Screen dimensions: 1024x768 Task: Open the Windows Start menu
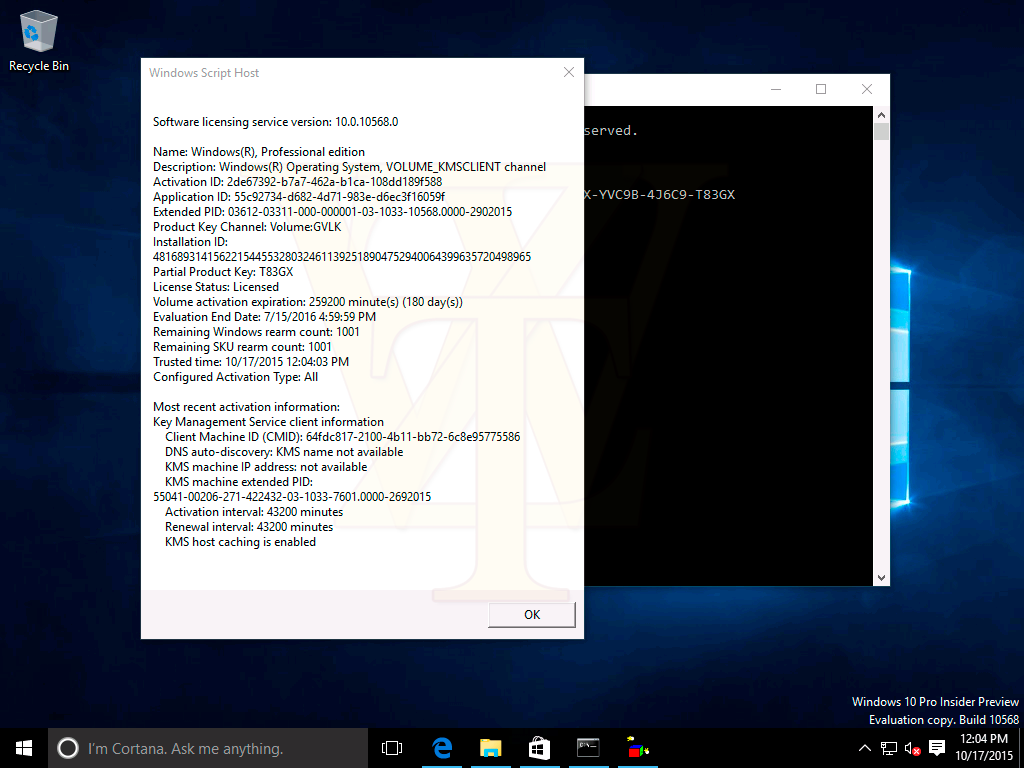point(24,748)
